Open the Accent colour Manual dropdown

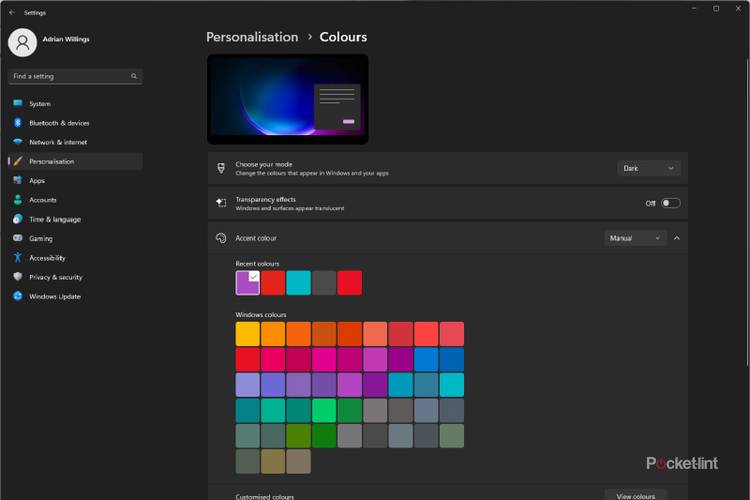(635, 238)
